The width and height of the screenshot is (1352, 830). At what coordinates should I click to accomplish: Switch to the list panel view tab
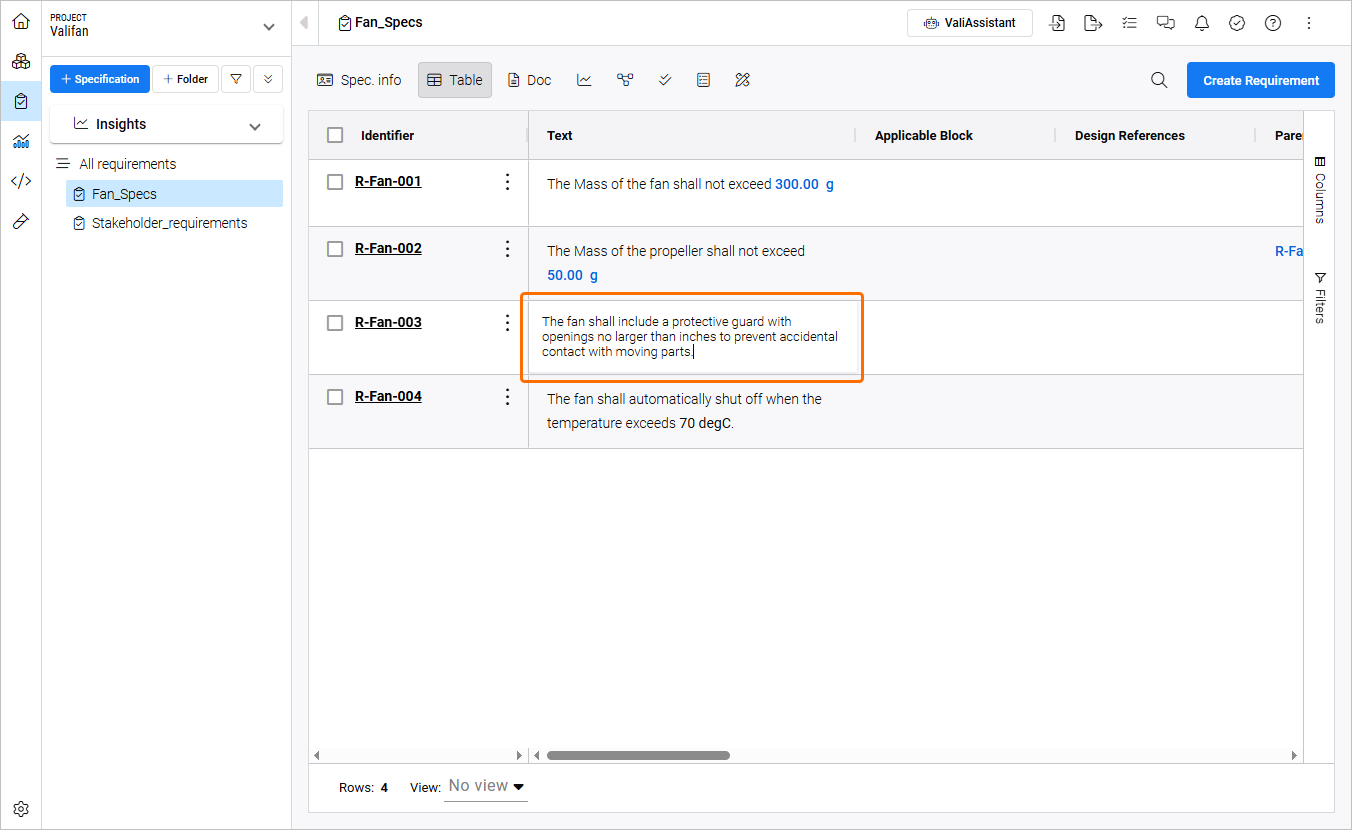(703, 80)
